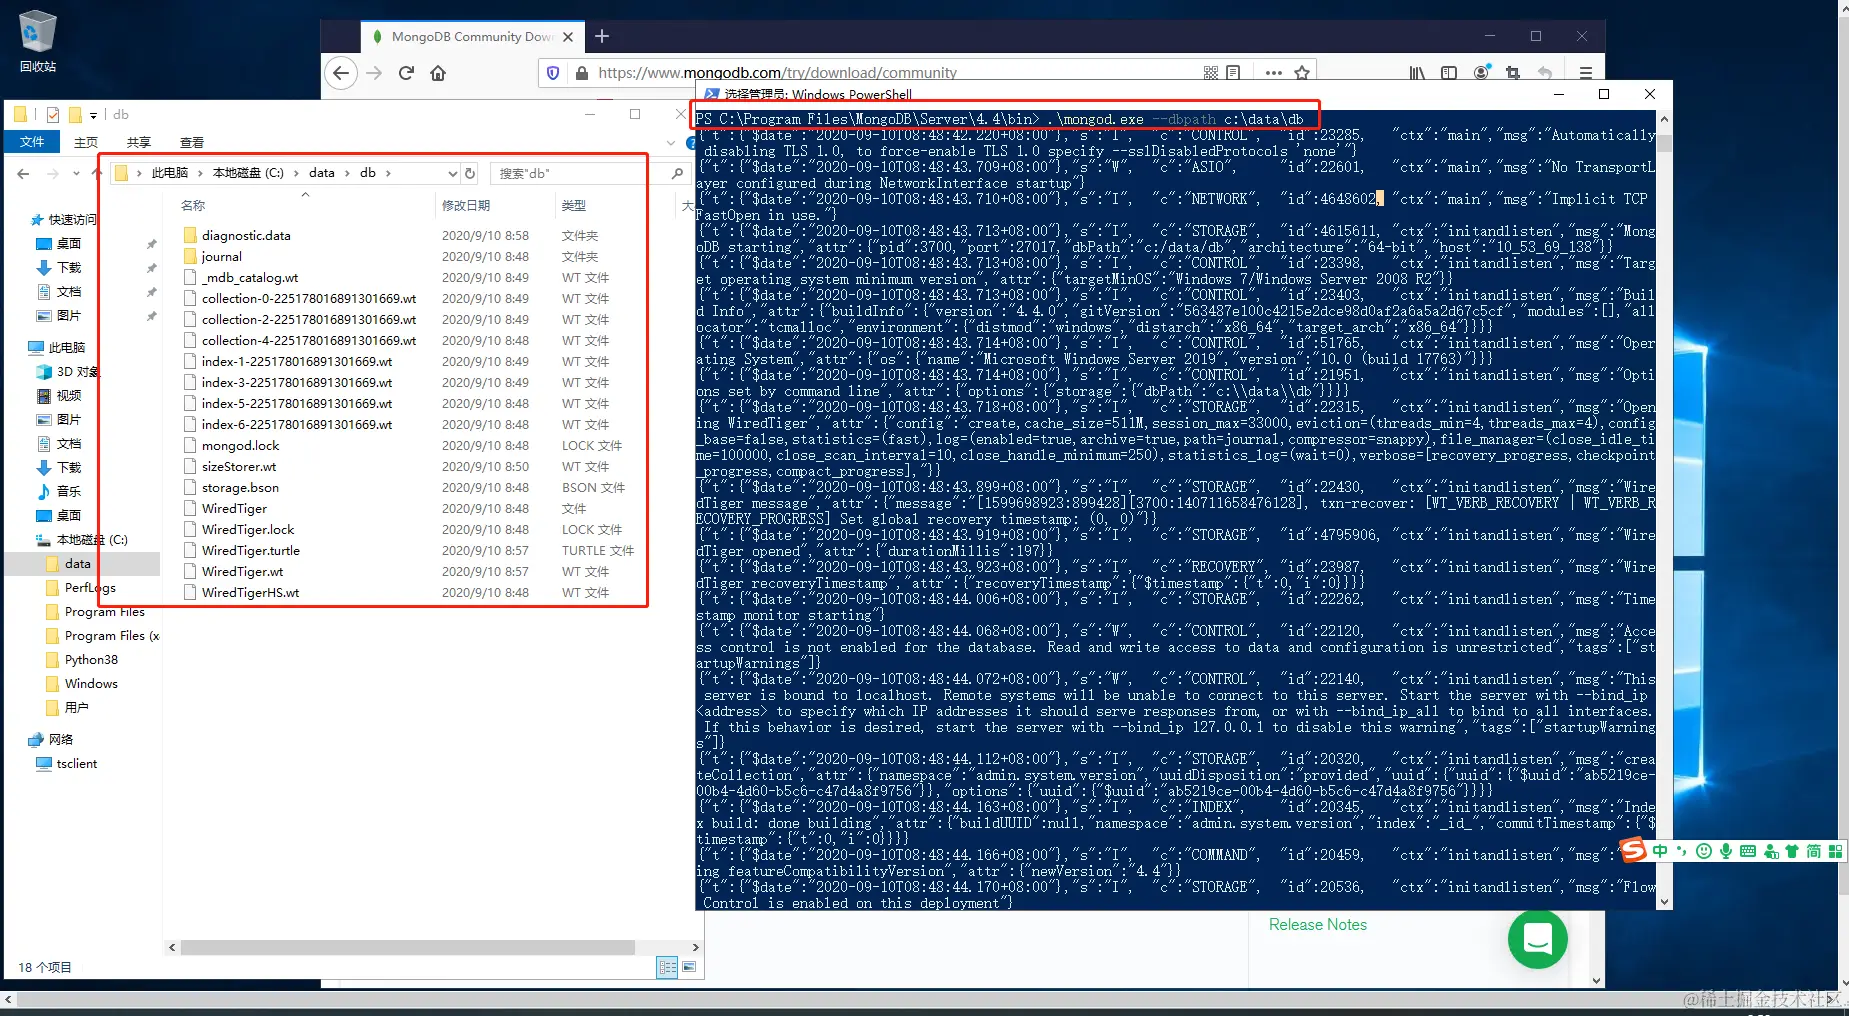Image resolution: width=1849 pixels, height=1016 pixels.
Task: Take a screenshot with Firefox crop tool
Action: pos(1513,73)
